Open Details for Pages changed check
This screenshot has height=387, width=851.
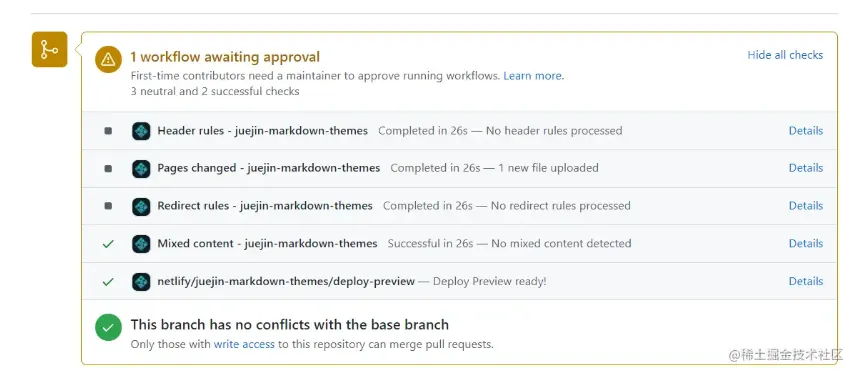(x=805, y=168)
